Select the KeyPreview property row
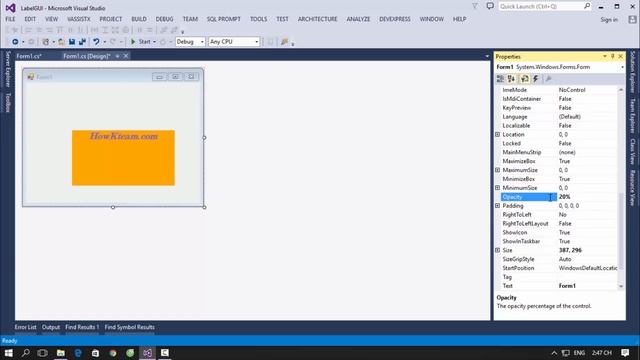This screenshot has height=360, width=640. tap(559, 107)
